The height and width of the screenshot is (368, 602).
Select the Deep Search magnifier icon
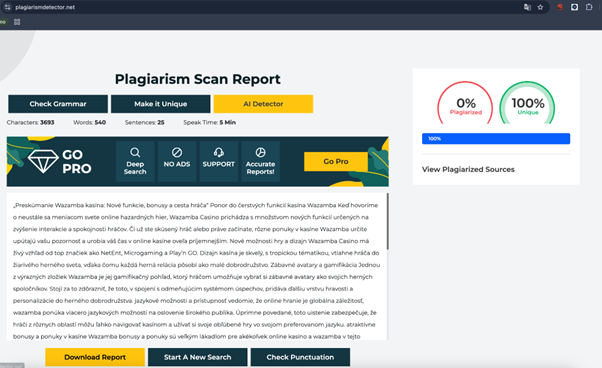pos(135,153)
